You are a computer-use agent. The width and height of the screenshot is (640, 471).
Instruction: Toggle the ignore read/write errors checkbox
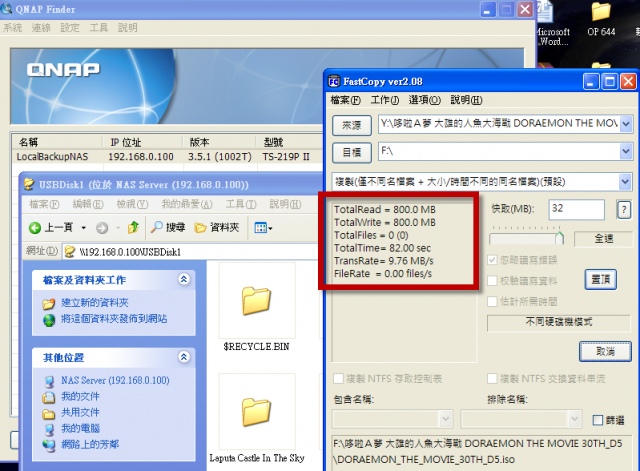tap(492, 260)
